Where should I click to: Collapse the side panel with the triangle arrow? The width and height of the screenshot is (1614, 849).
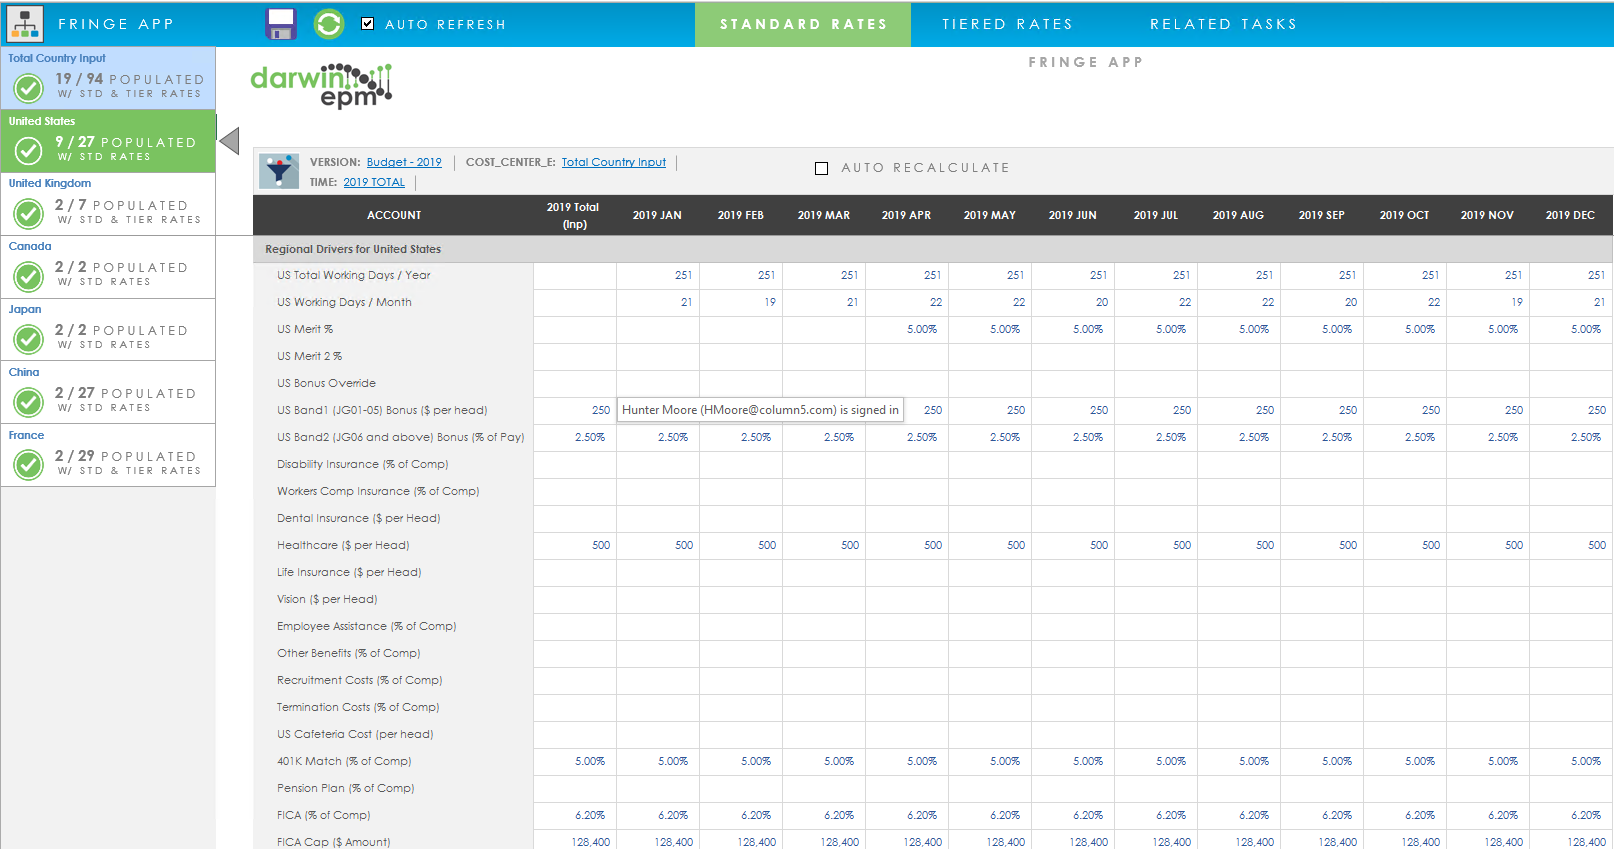pyautogui.click(x=229, y=141)
